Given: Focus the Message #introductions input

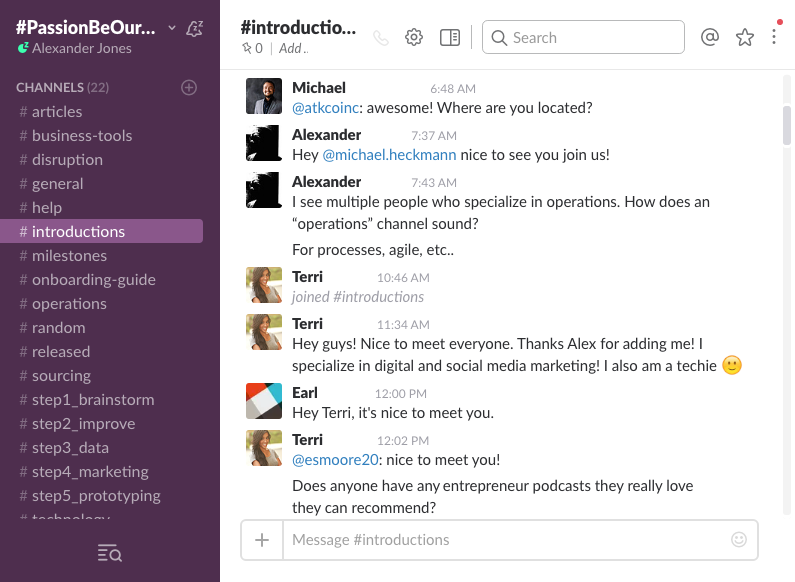Looking at the screenshot, I should click(505, 540).
